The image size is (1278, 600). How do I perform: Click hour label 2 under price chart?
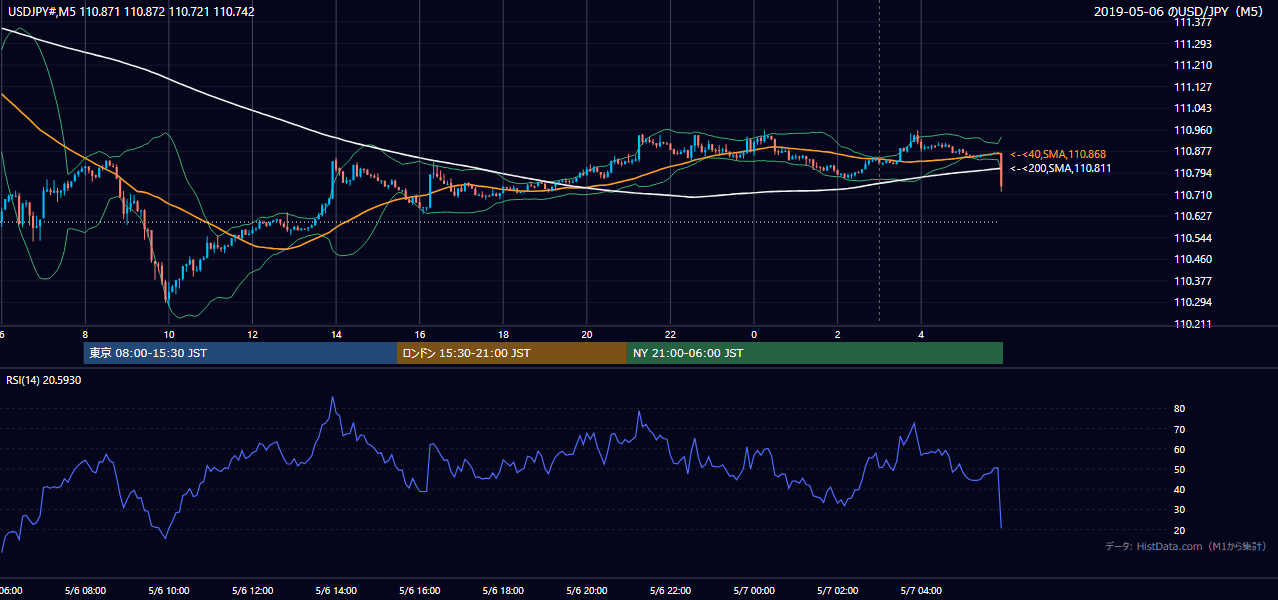(x=837, y=334)
